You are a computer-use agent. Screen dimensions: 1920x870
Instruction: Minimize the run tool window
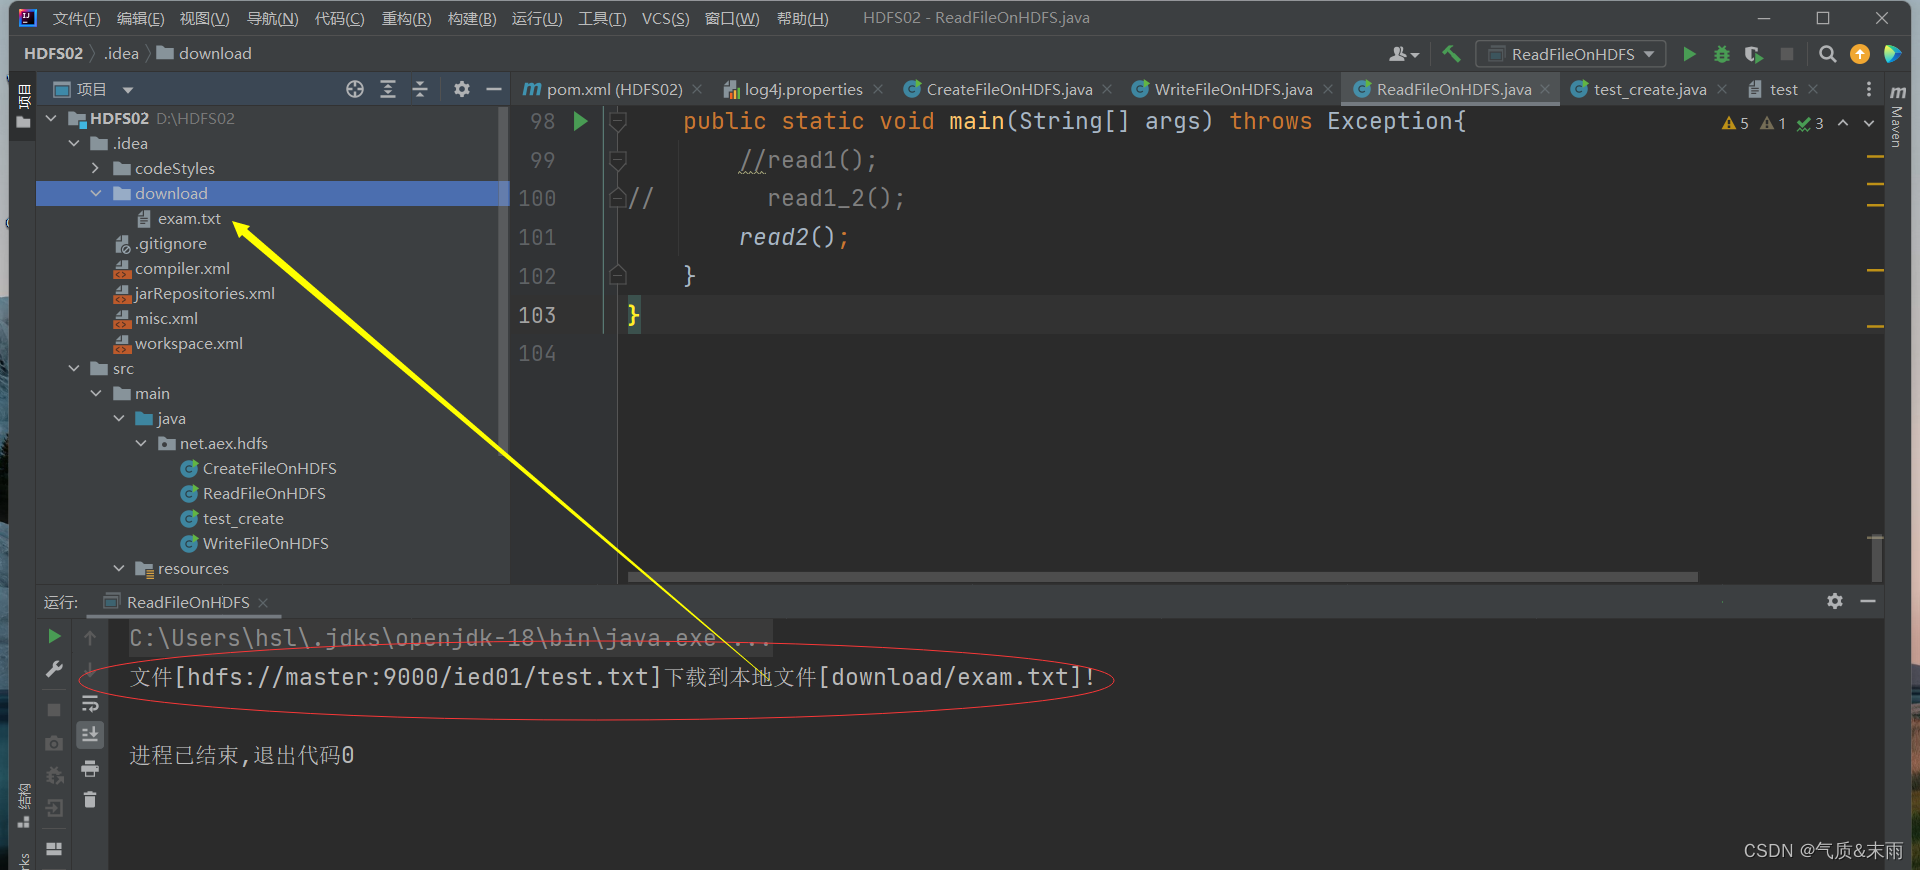[1868, 601]
